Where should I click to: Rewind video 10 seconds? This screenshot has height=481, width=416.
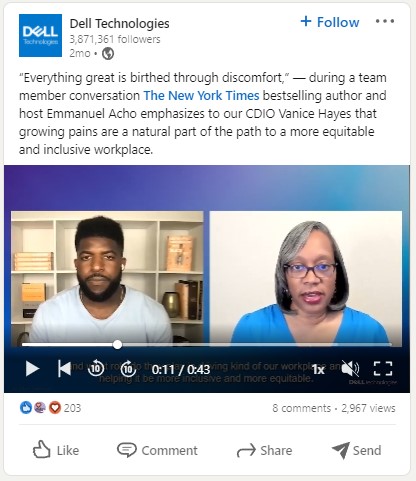96,368
